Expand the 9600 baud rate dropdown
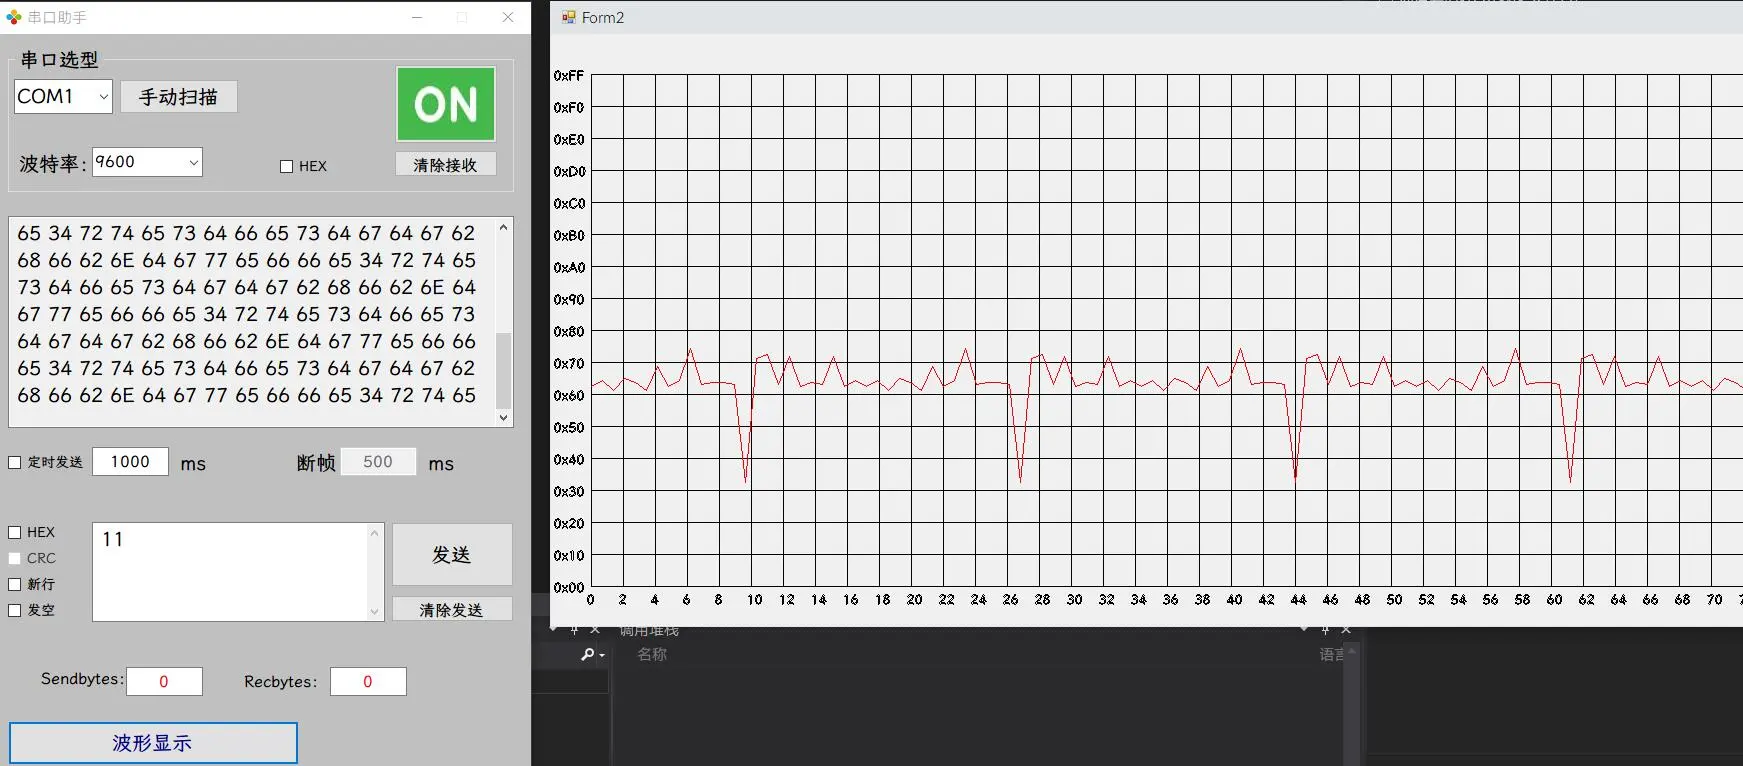The width and height of the screenshot is (1743, 766). [x=147, y=162]
